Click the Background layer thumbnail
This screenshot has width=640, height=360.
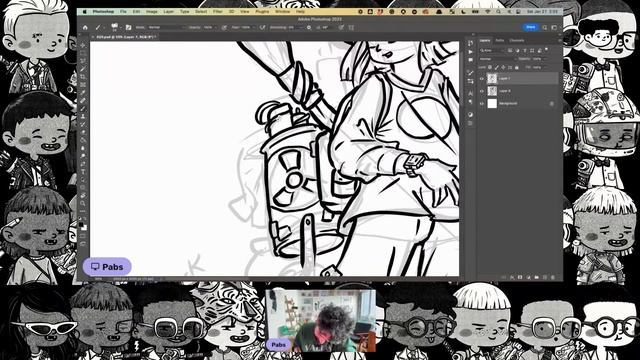tap(492, 103)
